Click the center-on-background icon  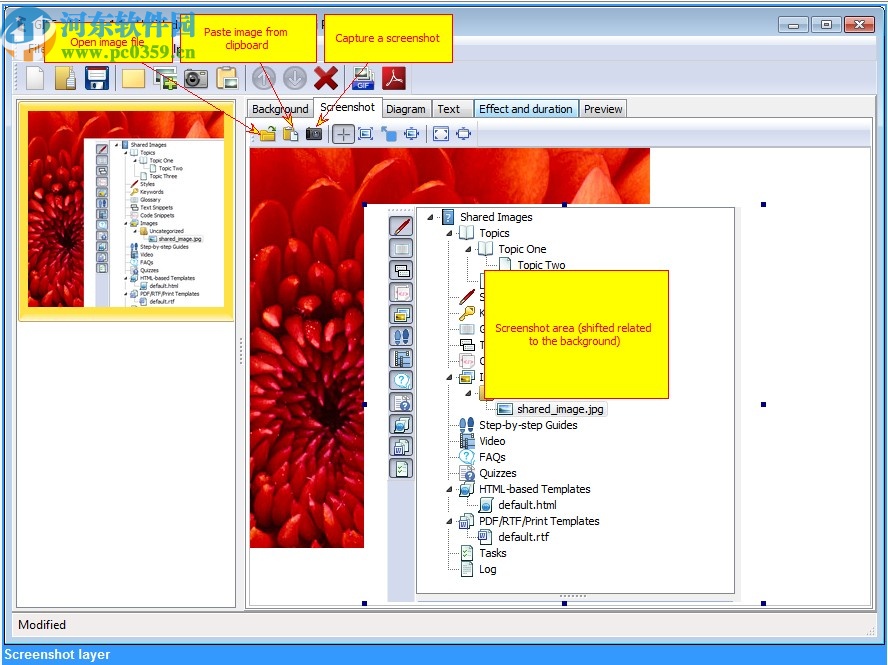(464, 134)
